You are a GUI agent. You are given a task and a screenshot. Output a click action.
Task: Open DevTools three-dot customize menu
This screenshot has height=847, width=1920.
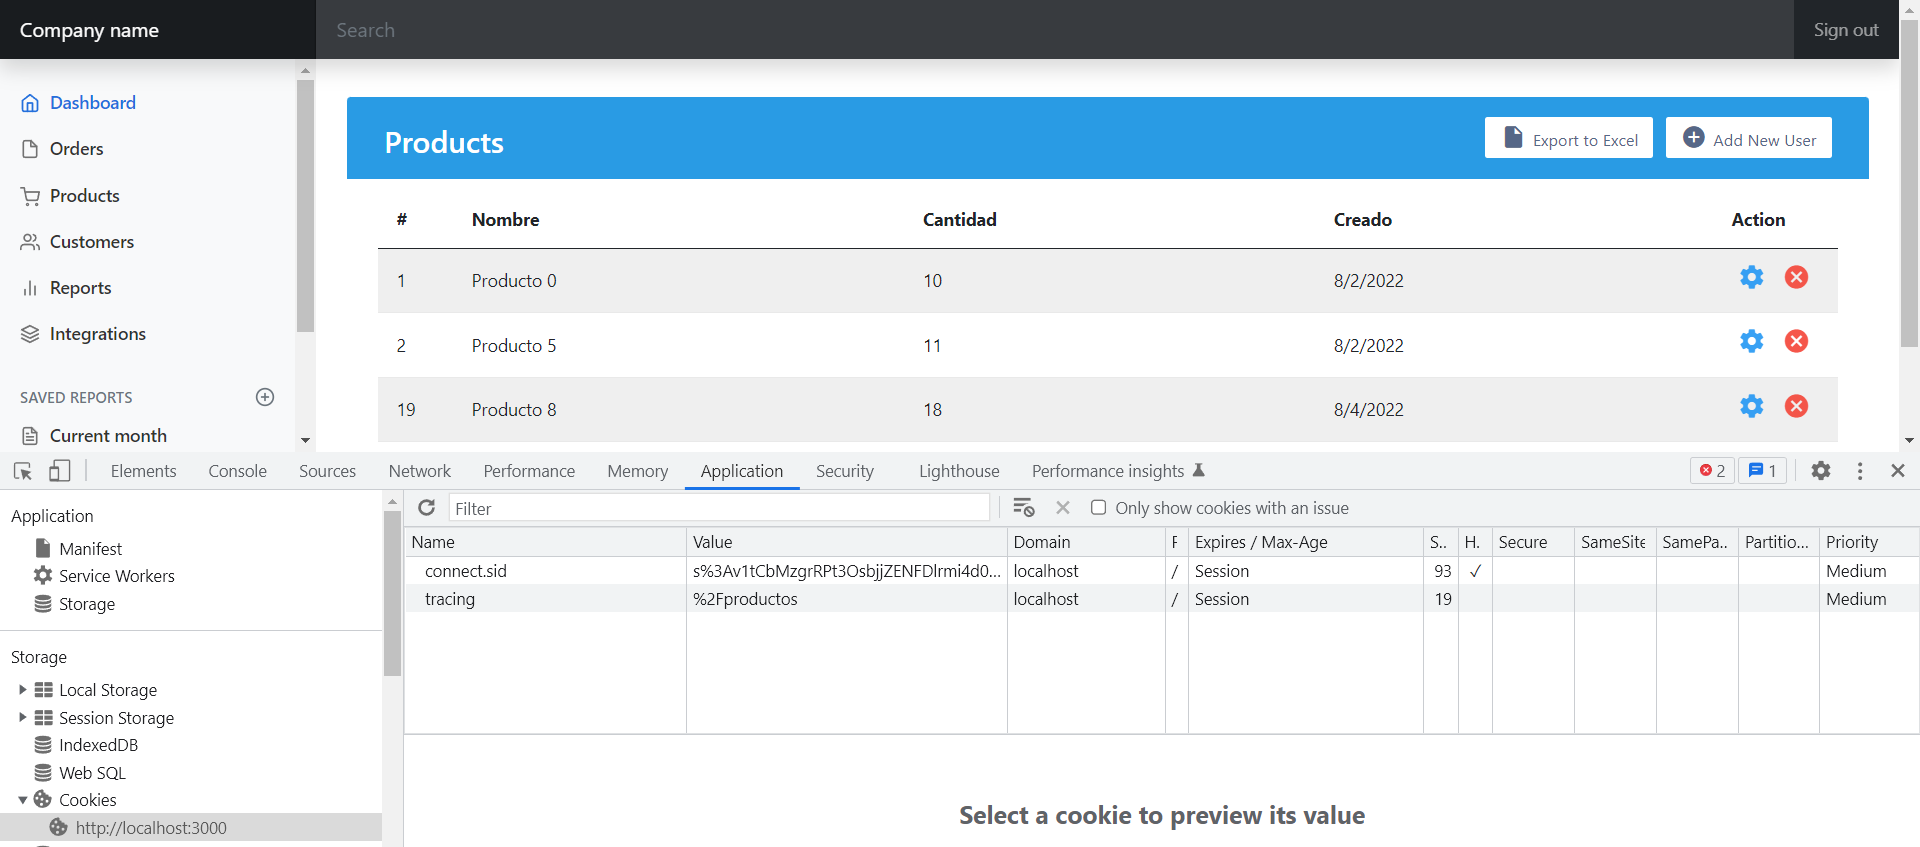click(x=1860, y=471)
